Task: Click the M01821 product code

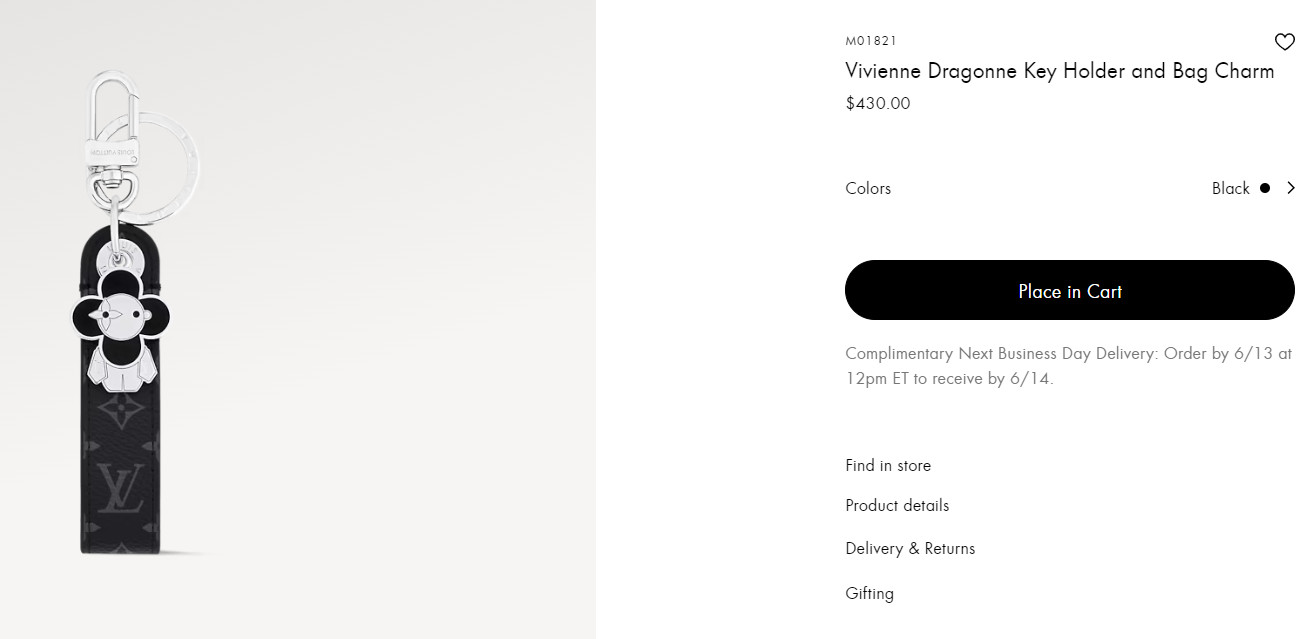Action: click(870, 41)
